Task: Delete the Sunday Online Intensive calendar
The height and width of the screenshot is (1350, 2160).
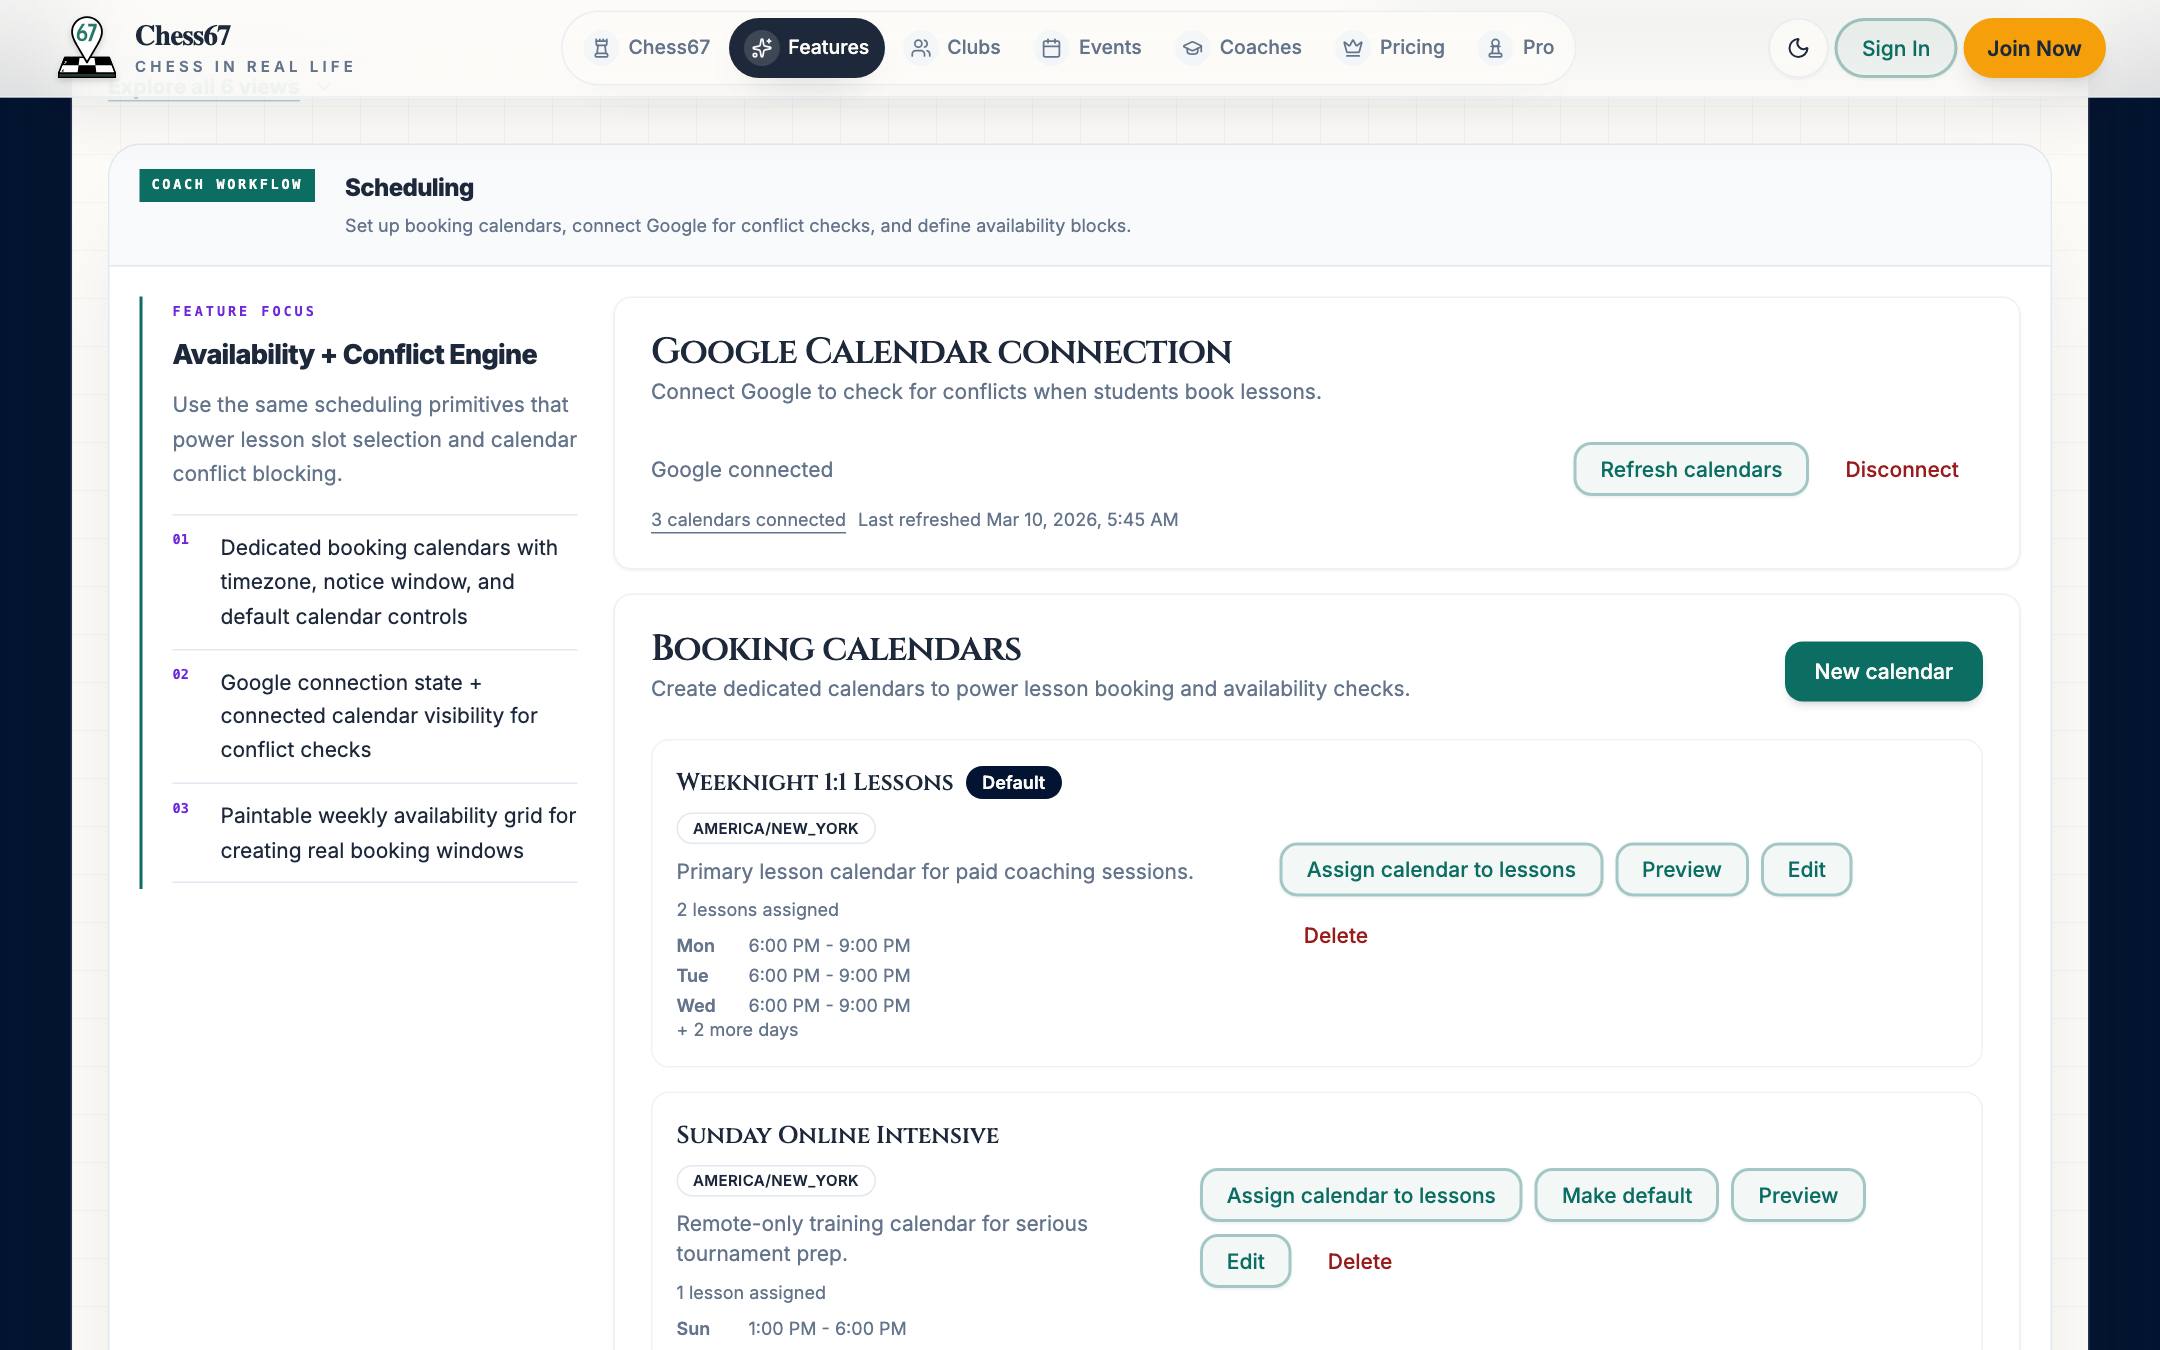Action: point(1359,1261)
